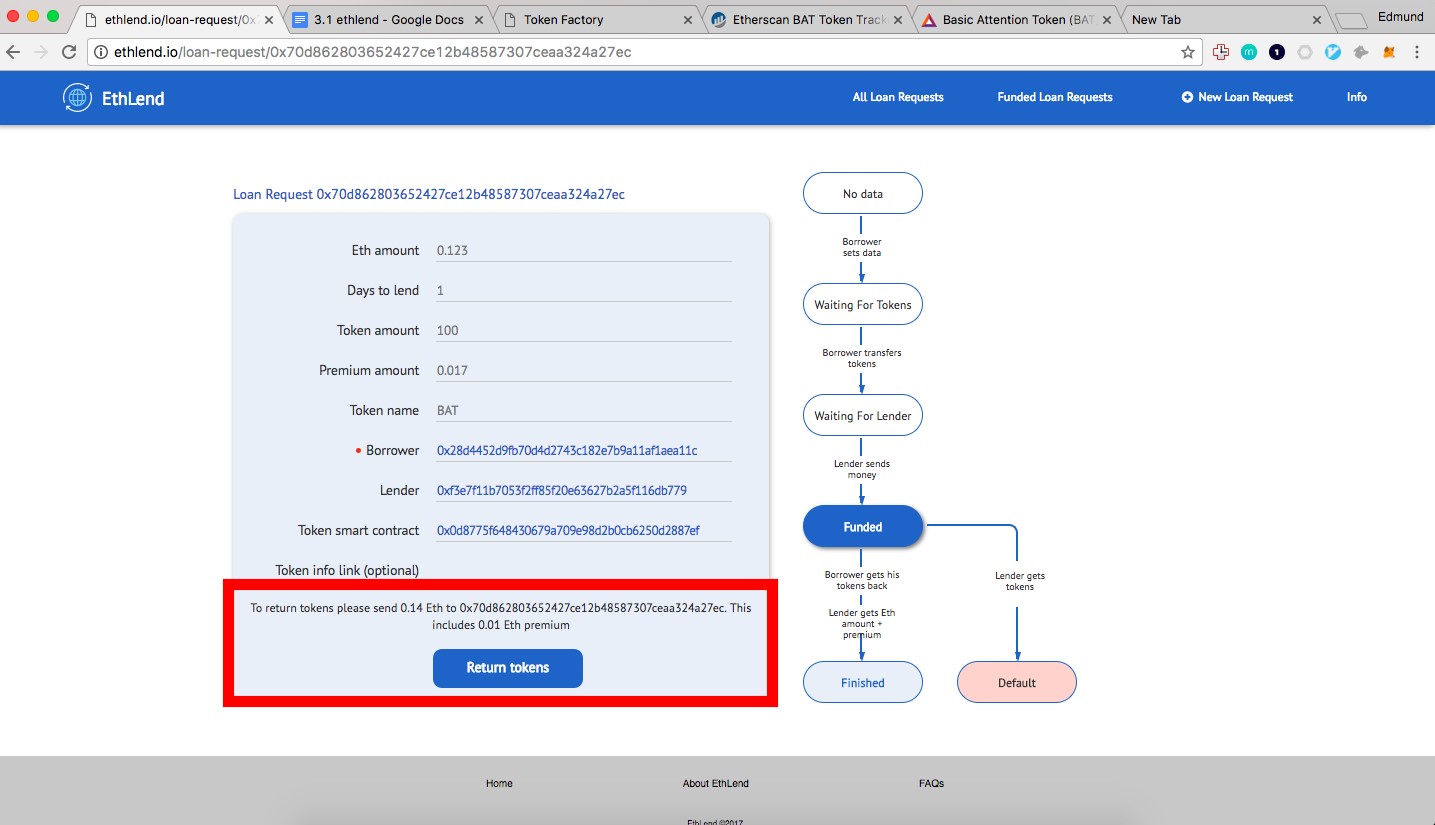Click the Default state node
The height and width of the screenshot is (825, 1435).
coord(1017,683)
